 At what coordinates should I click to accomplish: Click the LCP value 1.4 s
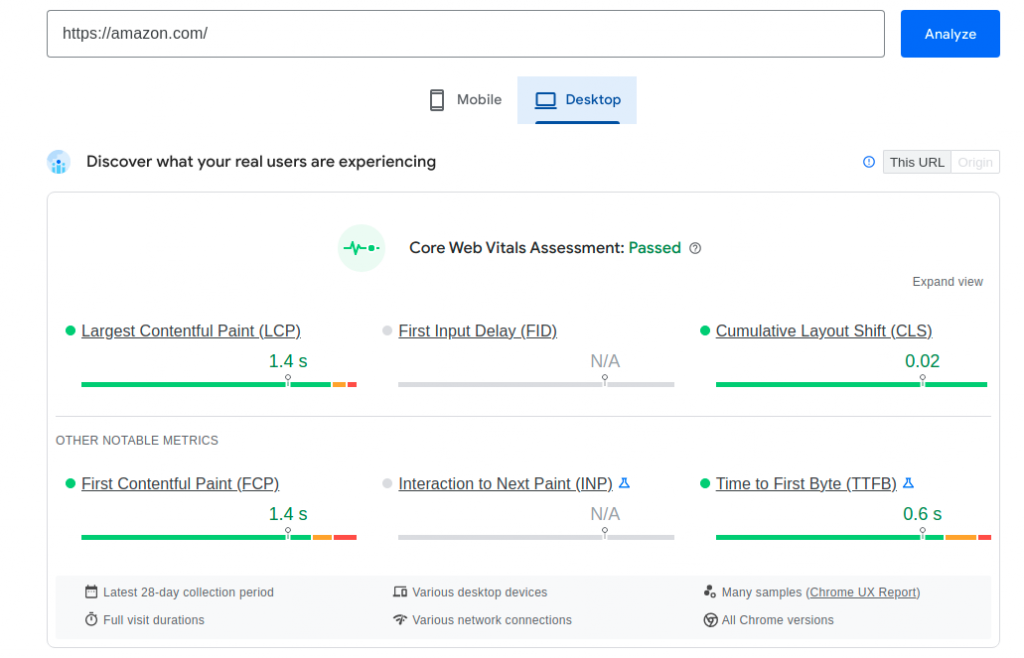coord(288,361)
